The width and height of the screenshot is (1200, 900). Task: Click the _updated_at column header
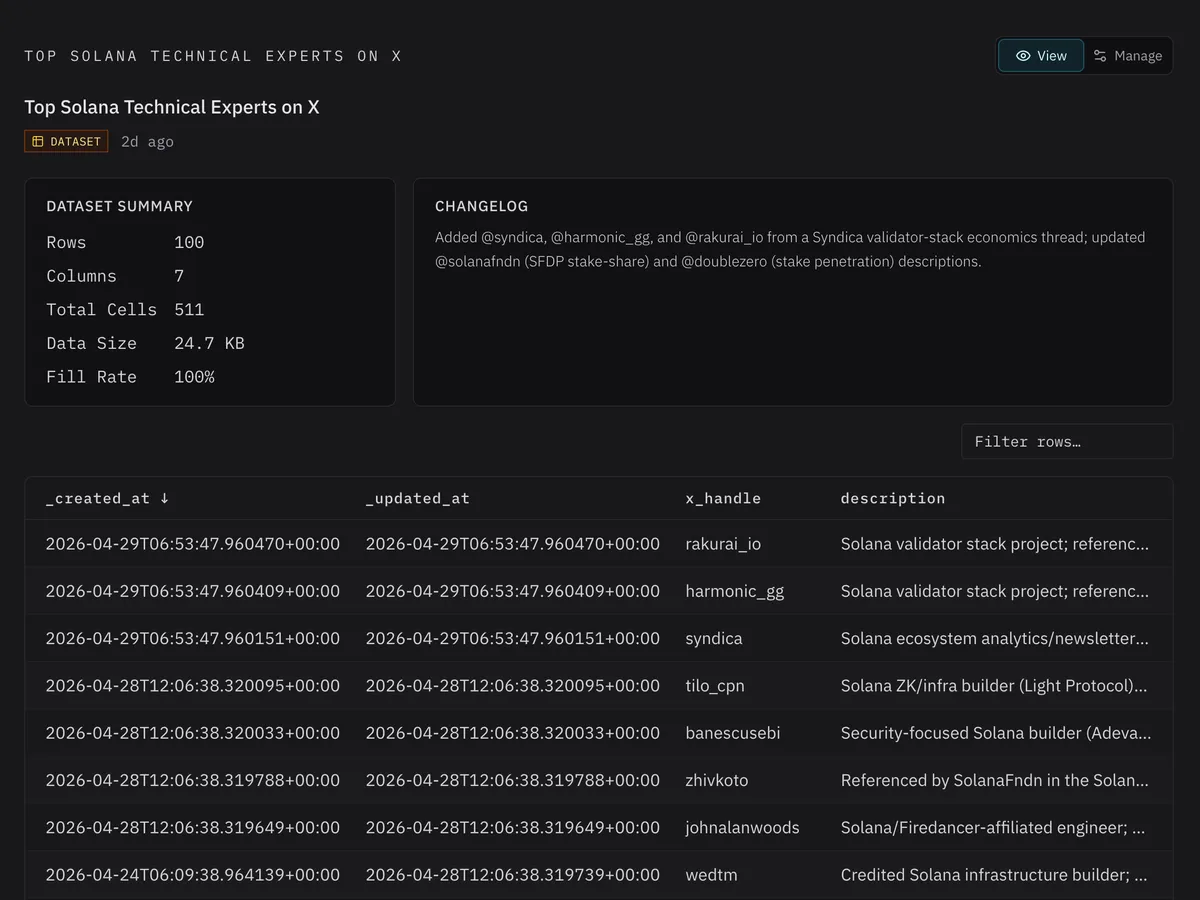click(x=417, y=498)
